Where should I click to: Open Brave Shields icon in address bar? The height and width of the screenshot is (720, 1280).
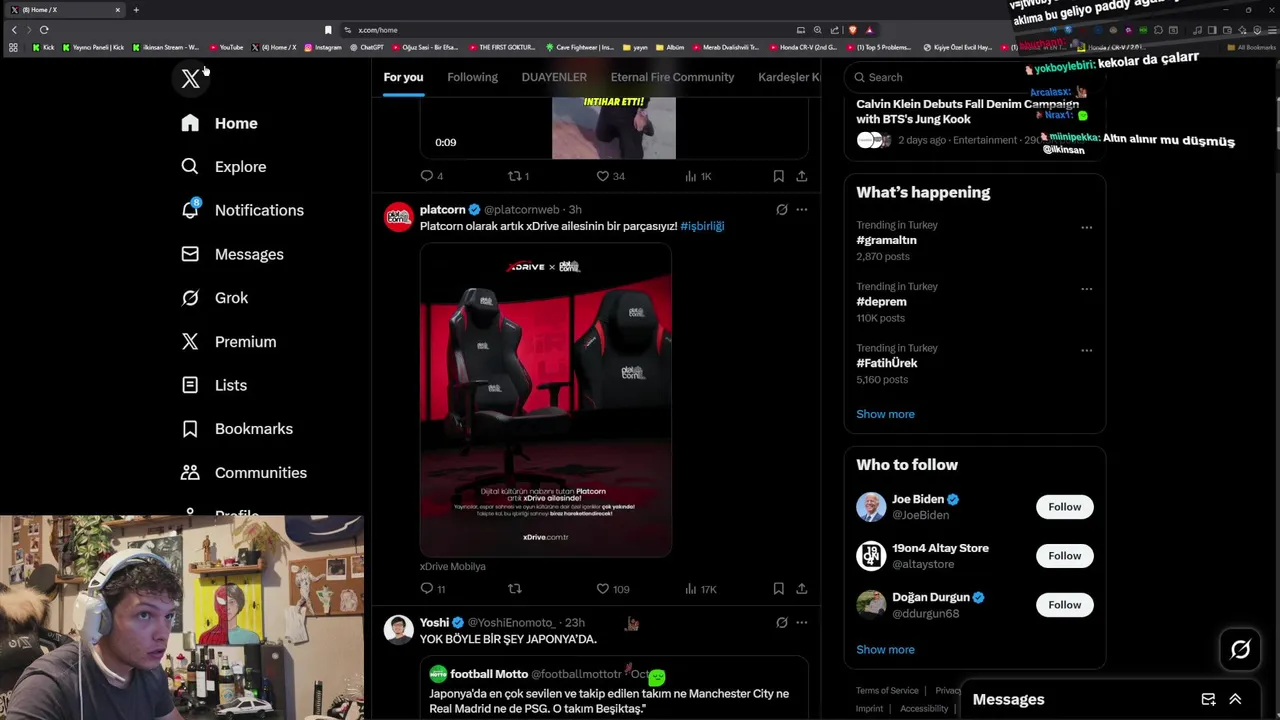[x=852, y=30]
